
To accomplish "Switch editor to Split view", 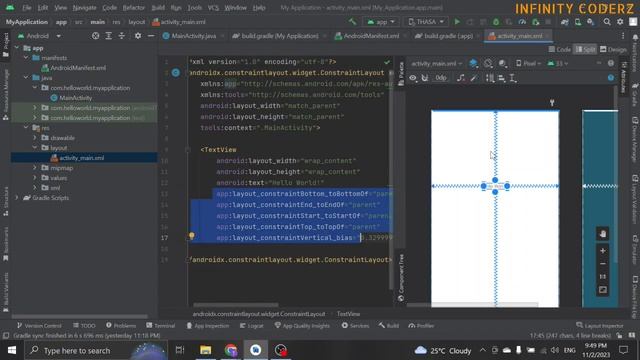I will 585,49.
